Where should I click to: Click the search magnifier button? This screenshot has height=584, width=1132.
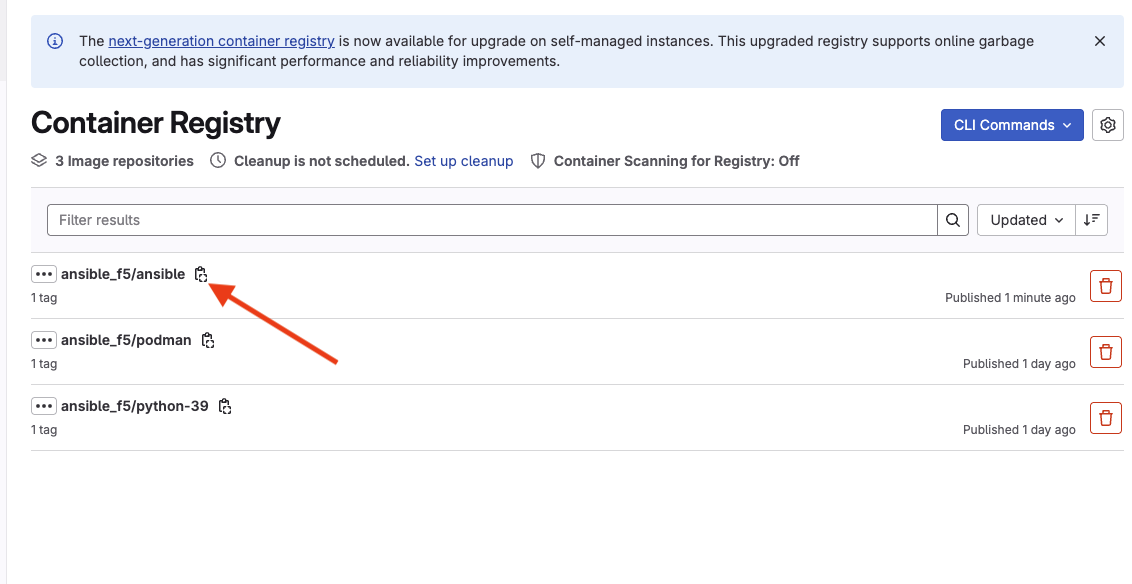(953, 220)
